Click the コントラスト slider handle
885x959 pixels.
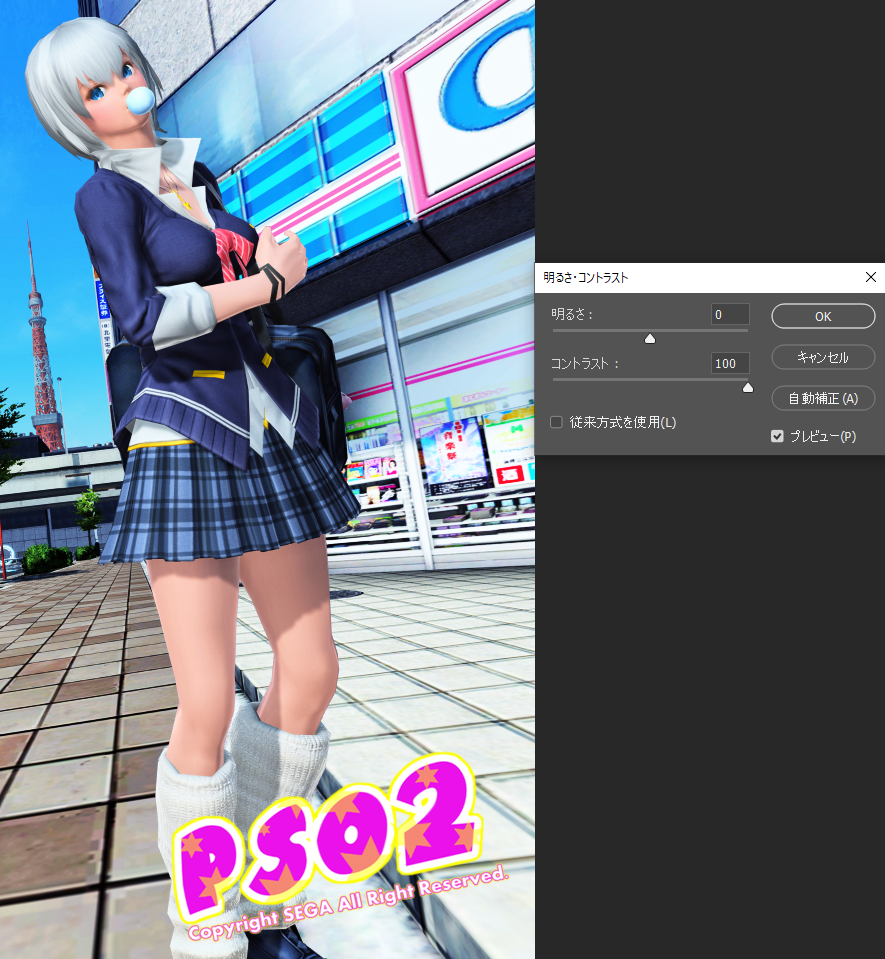pos(747,387)
